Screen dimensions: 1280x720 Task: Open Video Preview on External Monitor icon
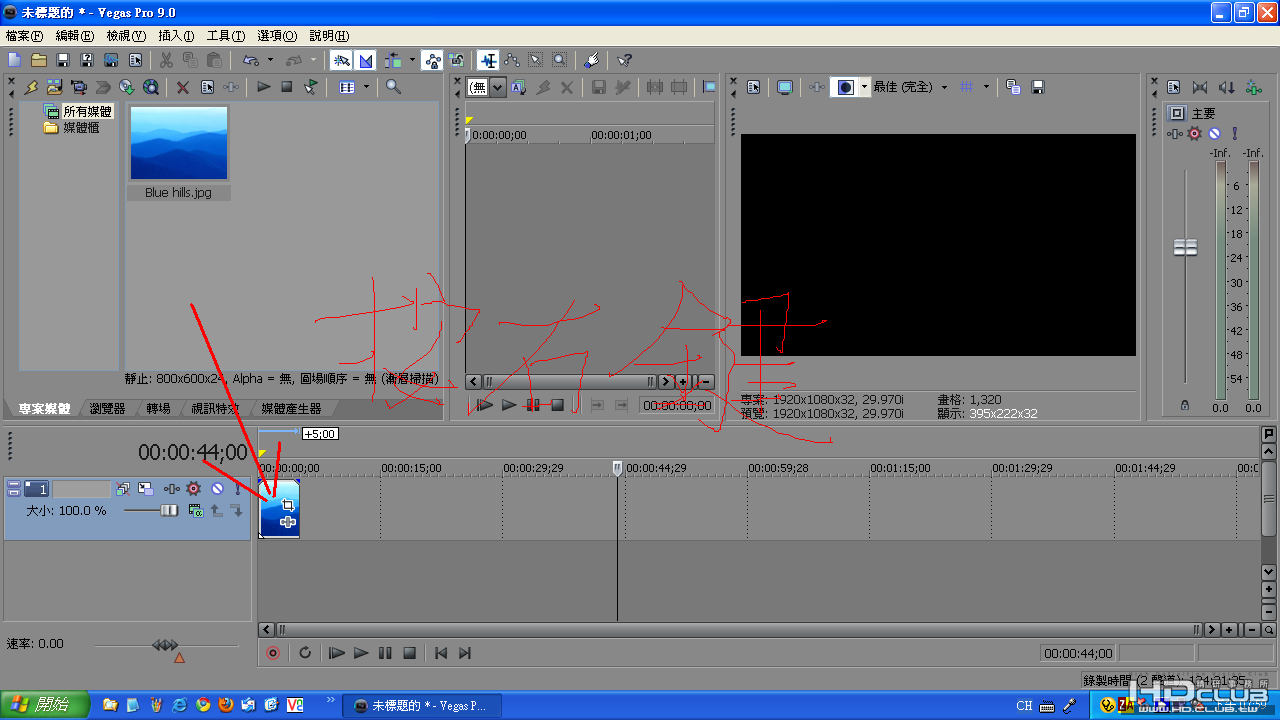pyautogui.click(x=785, y=87)
